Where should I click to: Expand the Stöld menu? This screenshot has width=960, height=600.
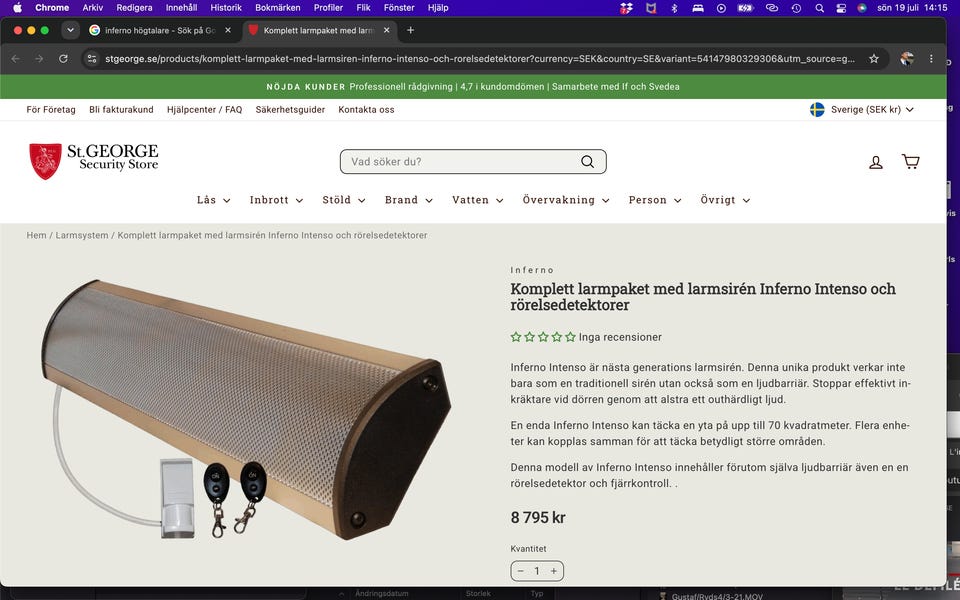tap(343, 200)
